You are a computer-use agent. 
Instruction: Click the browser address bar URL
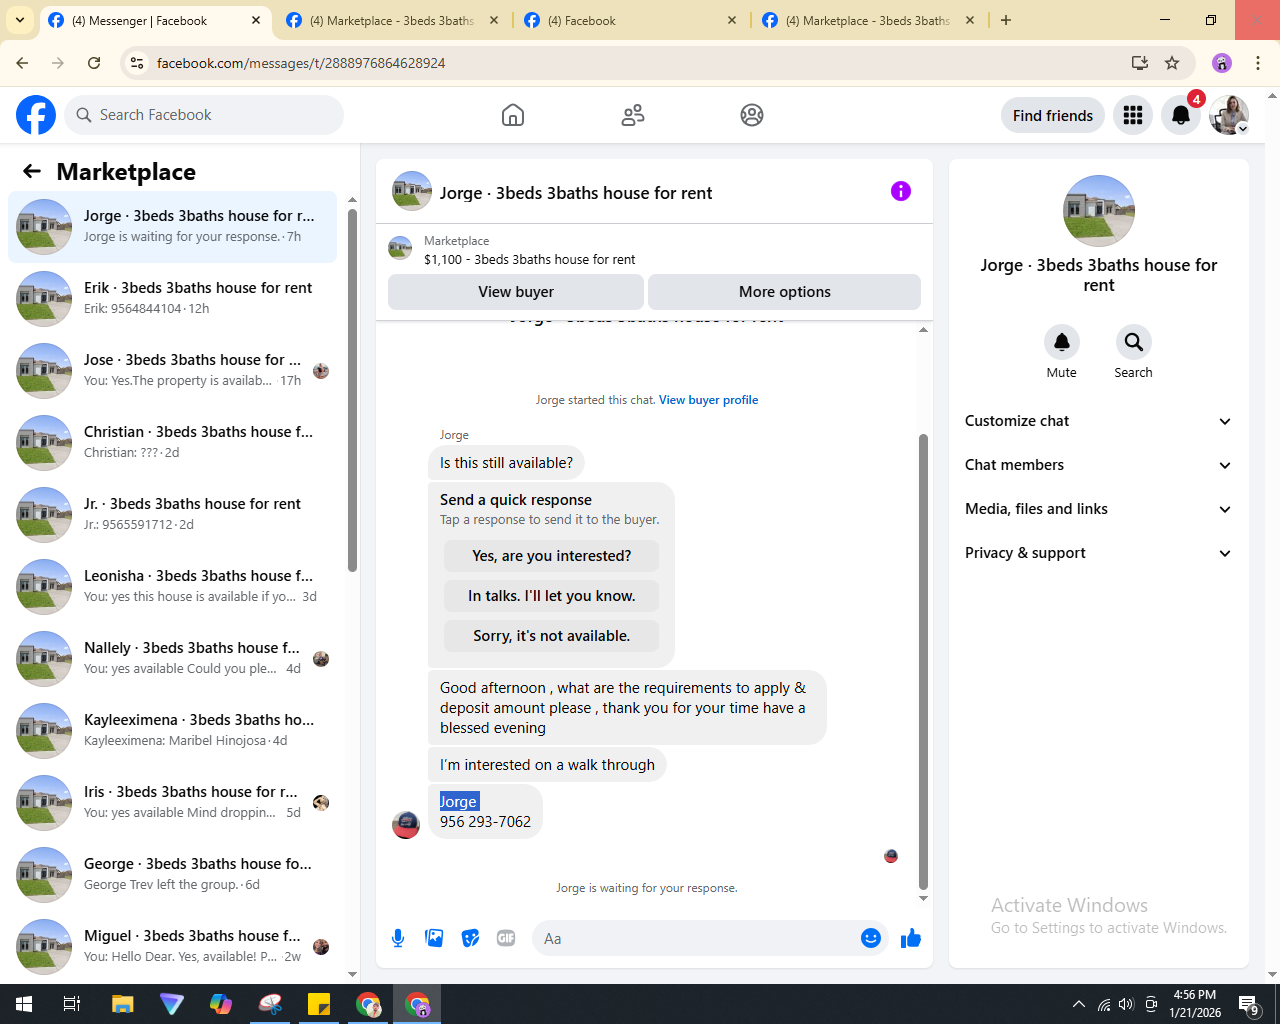(x=301, y=63)
